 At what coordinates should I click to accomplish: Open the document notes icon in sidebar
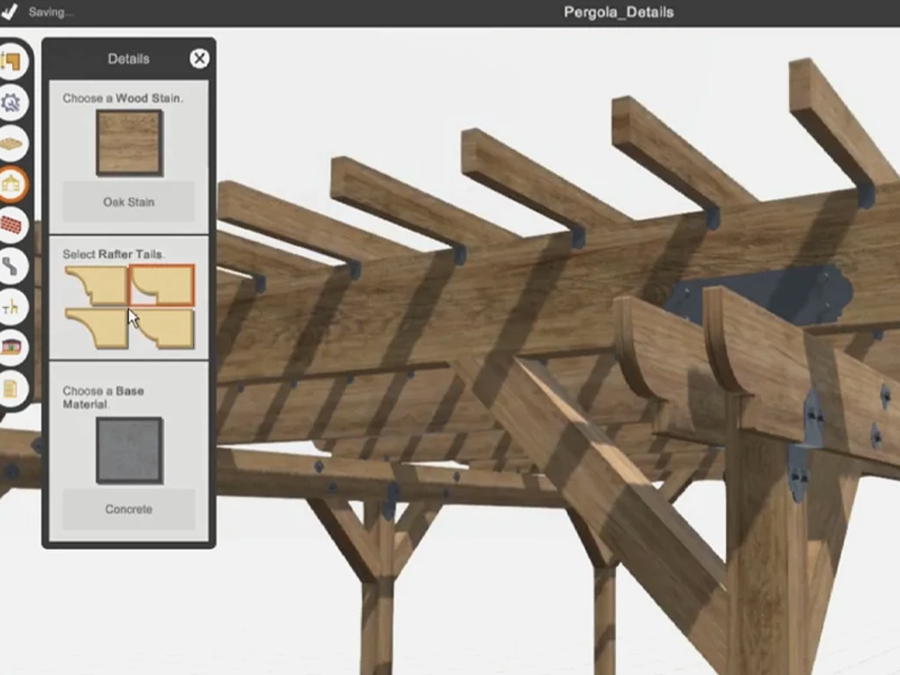(x=13, y=388)
